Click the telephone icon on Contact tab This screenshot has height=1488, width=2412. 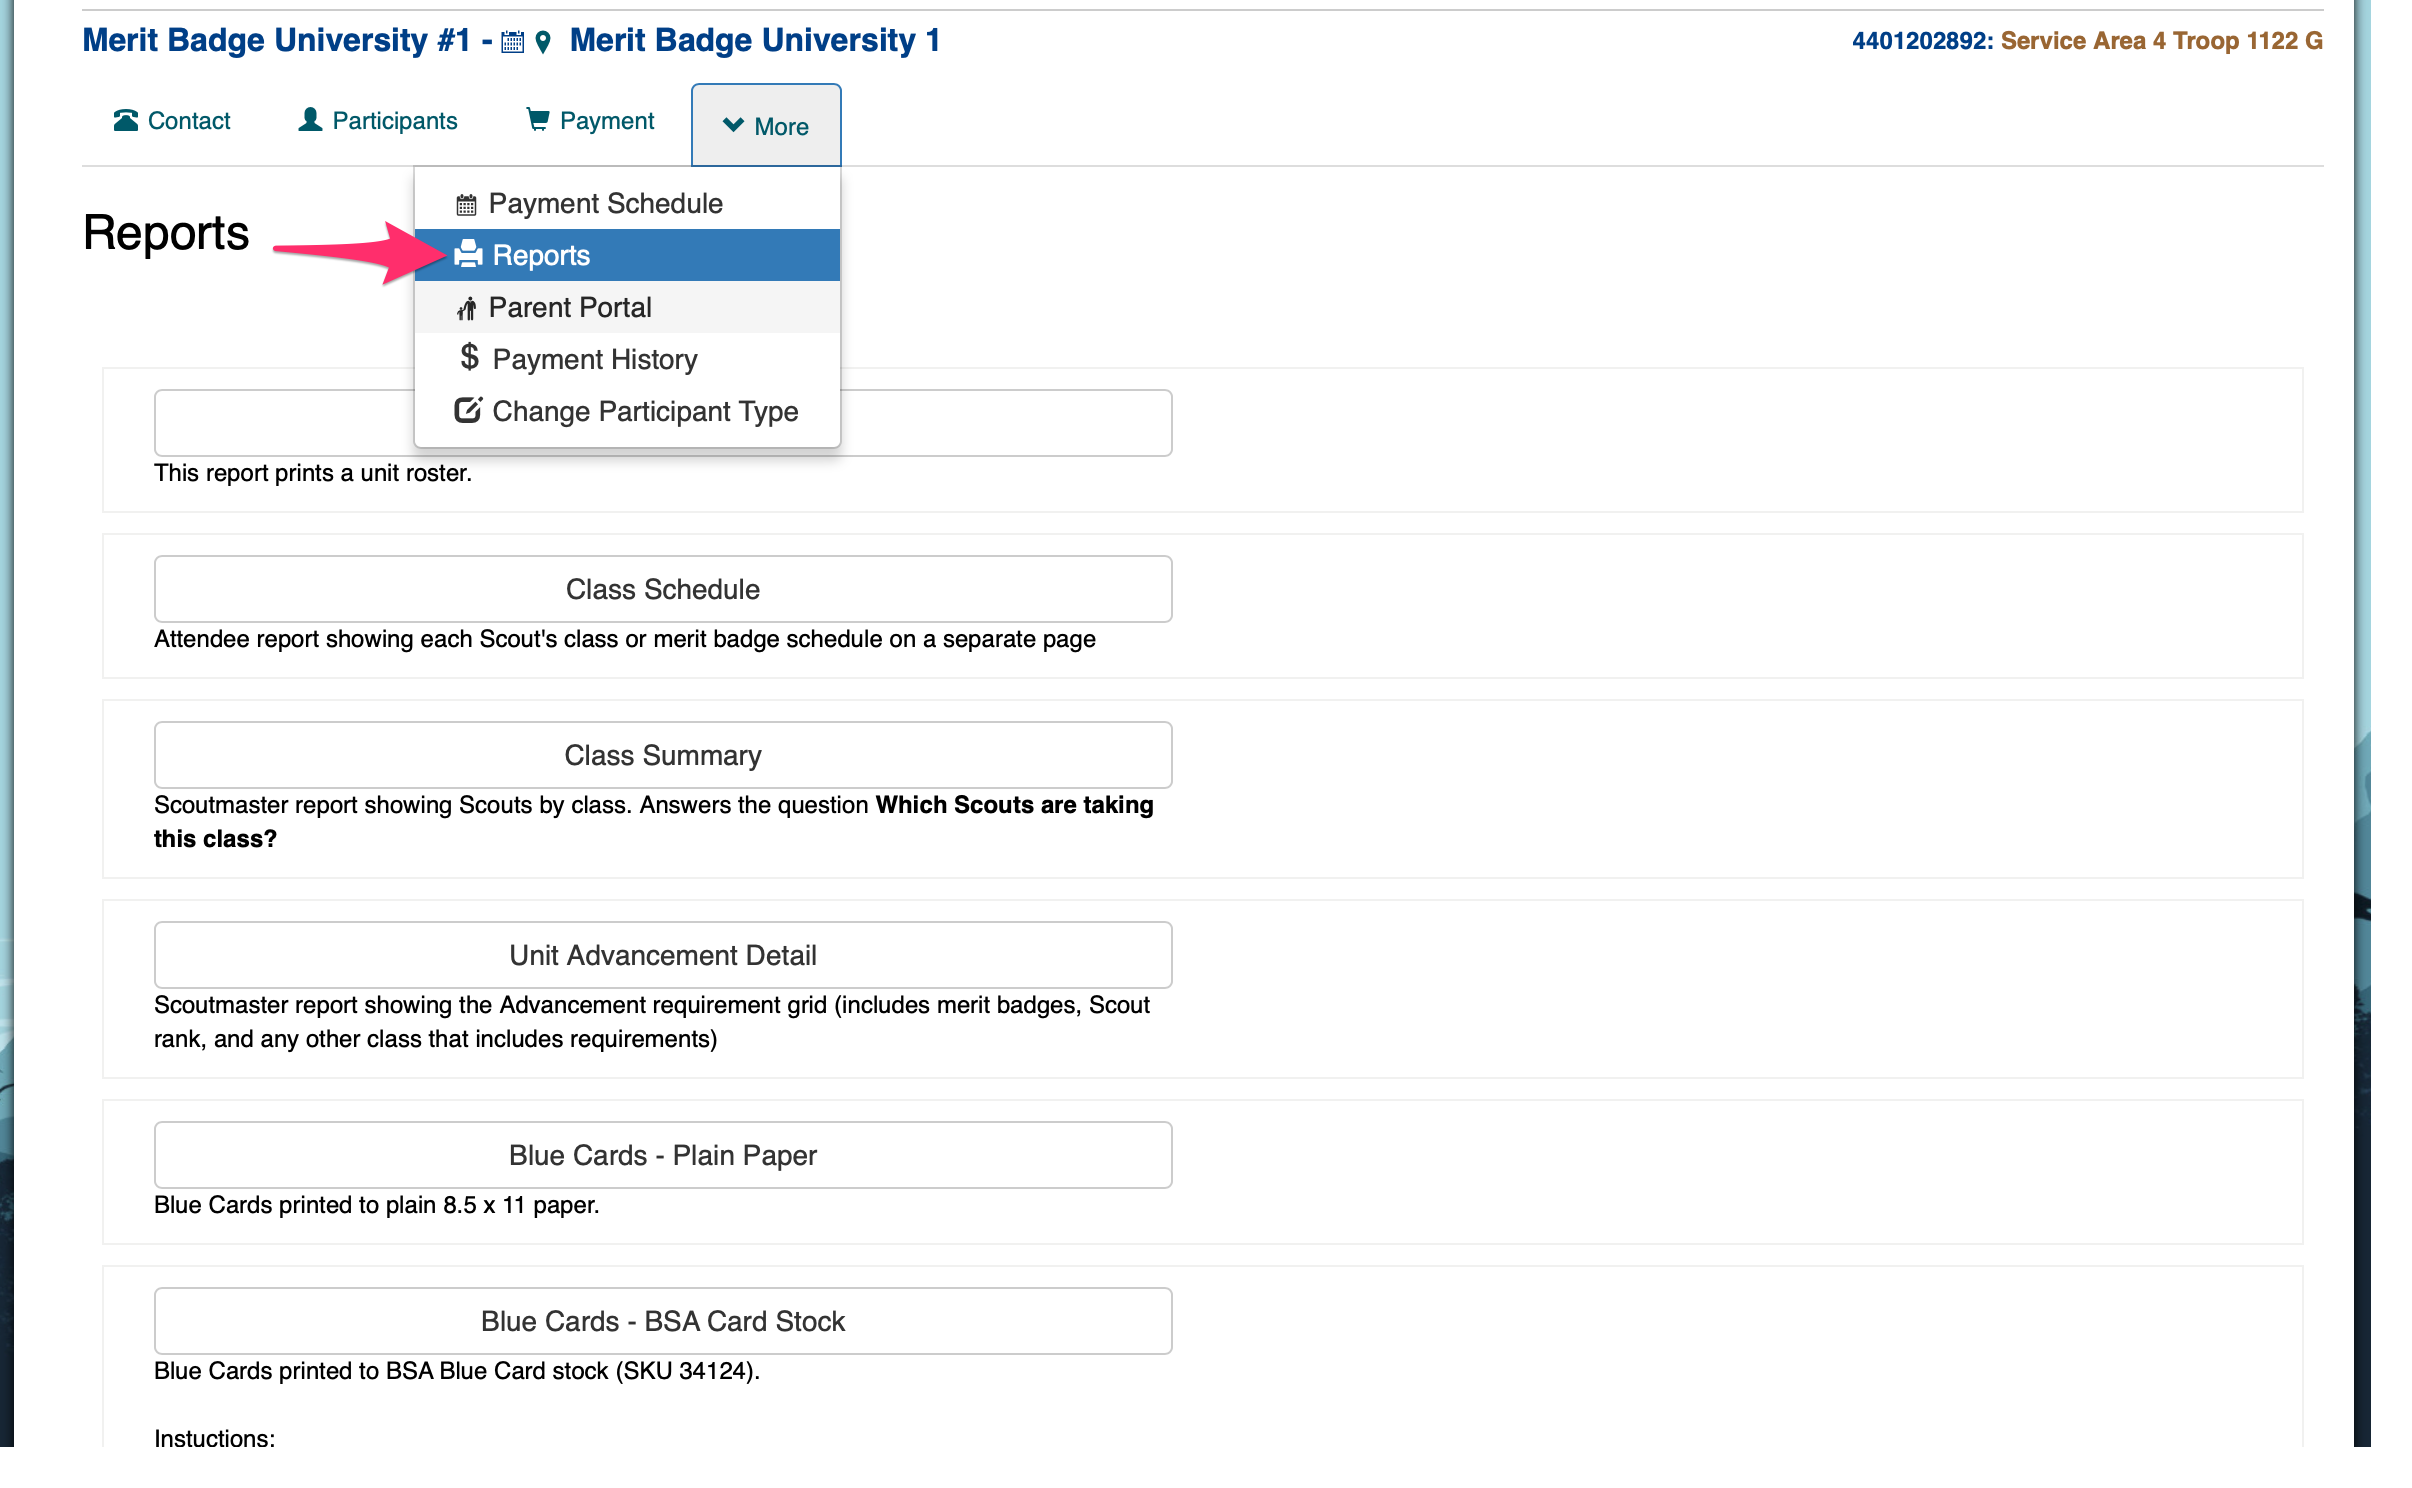pyautogui.click(x=126, y=120)
